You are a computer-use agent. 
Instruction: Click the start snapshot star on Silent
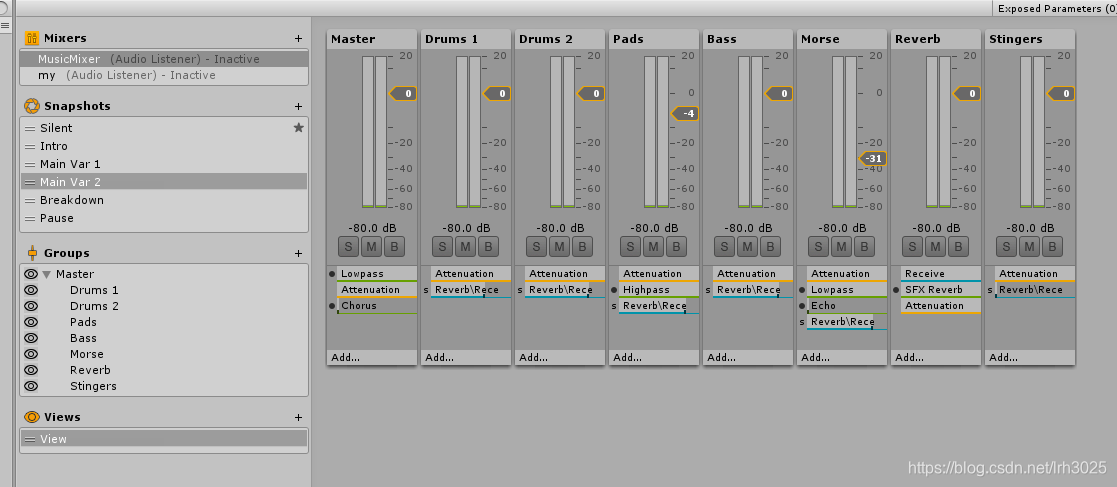click(x=298, y=127)
